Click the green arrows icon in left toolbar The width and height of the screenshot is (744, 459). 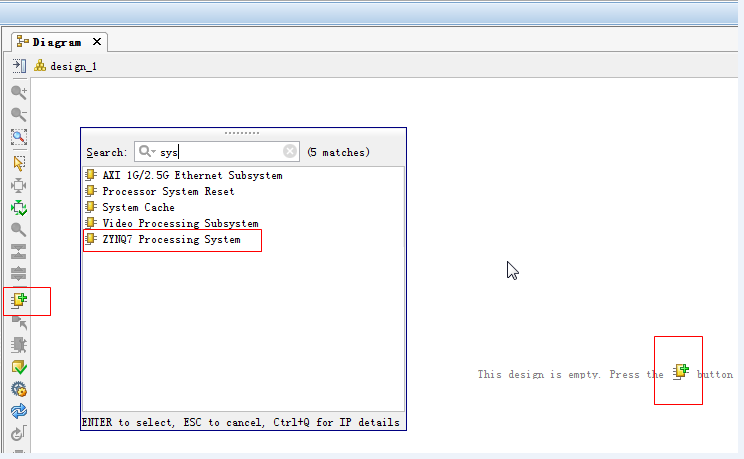pos(18,208)
